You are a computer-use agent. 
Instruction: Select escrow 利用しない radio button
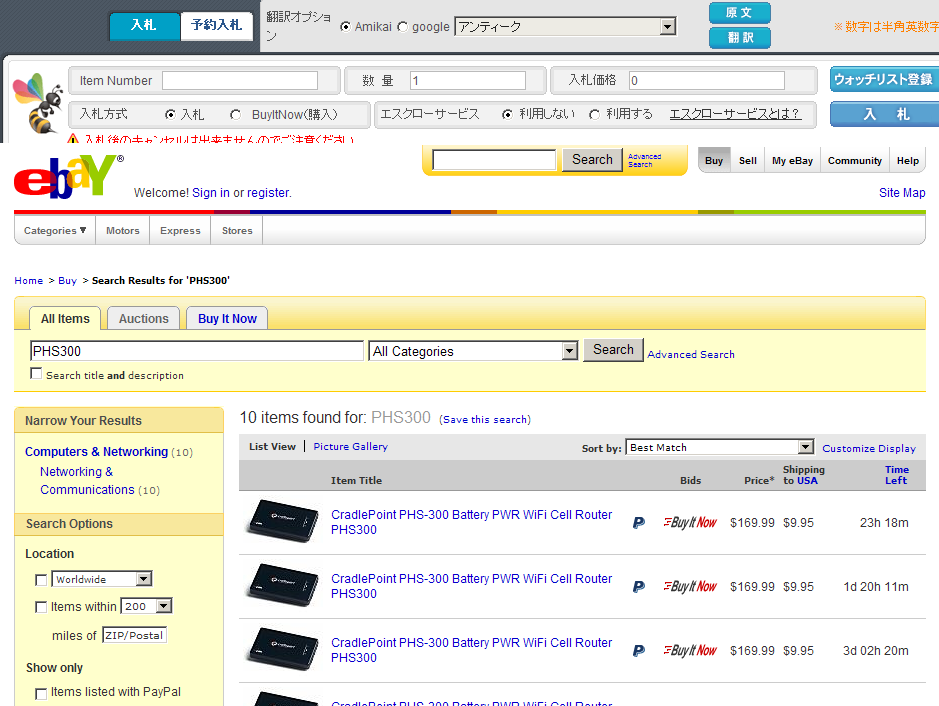(x=507, y=114)
